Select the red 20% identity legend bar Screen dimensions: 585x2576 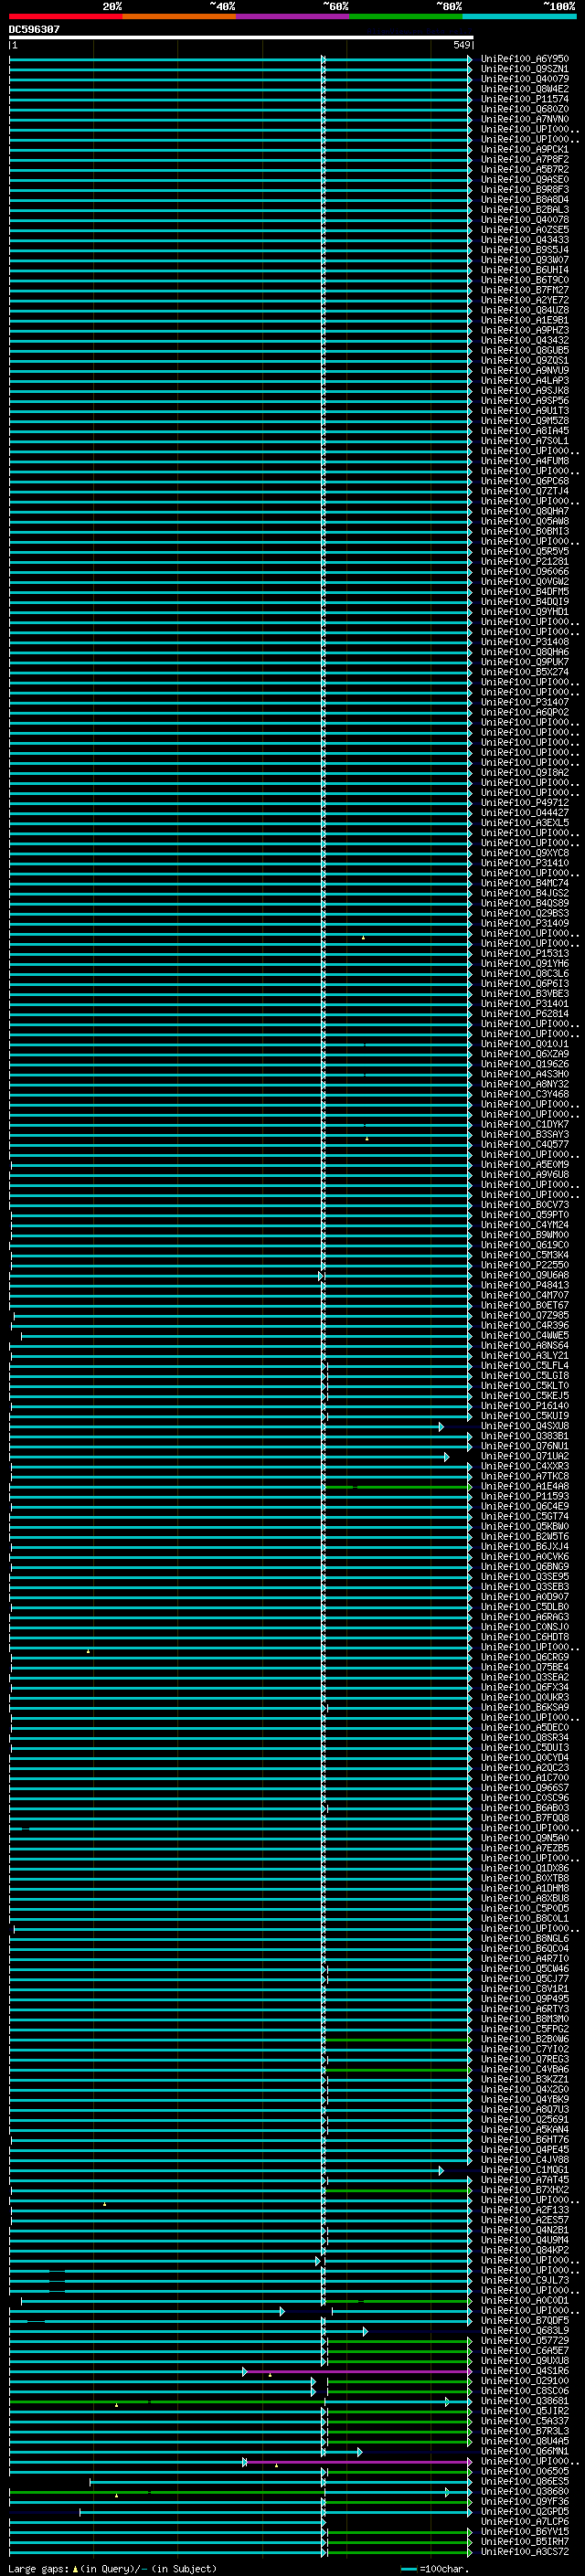(66, 17)
